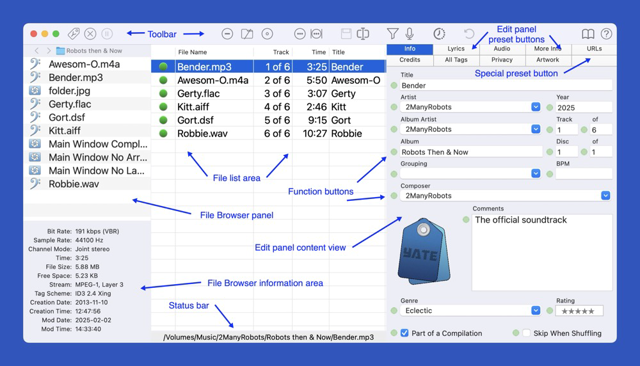Click green status dot of Kitt.aiff row

point(163,107)
